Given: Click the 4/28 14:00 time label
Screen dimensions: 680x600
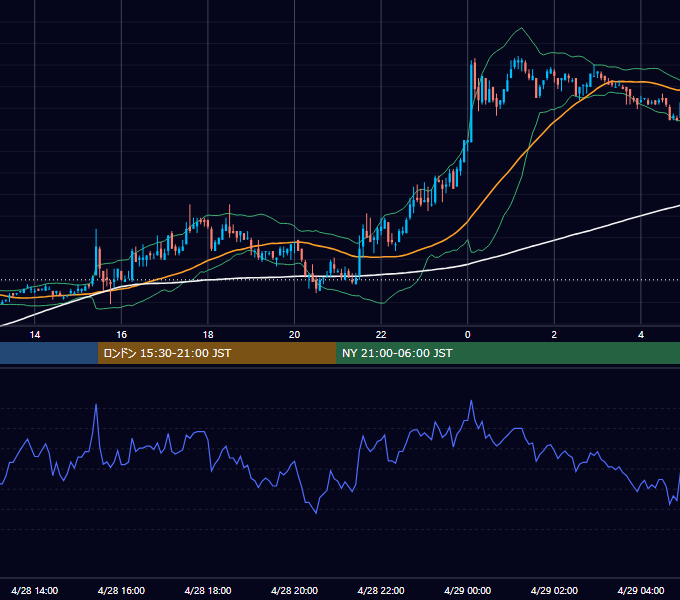Looking at the screenshot, I should pos(35,590).
